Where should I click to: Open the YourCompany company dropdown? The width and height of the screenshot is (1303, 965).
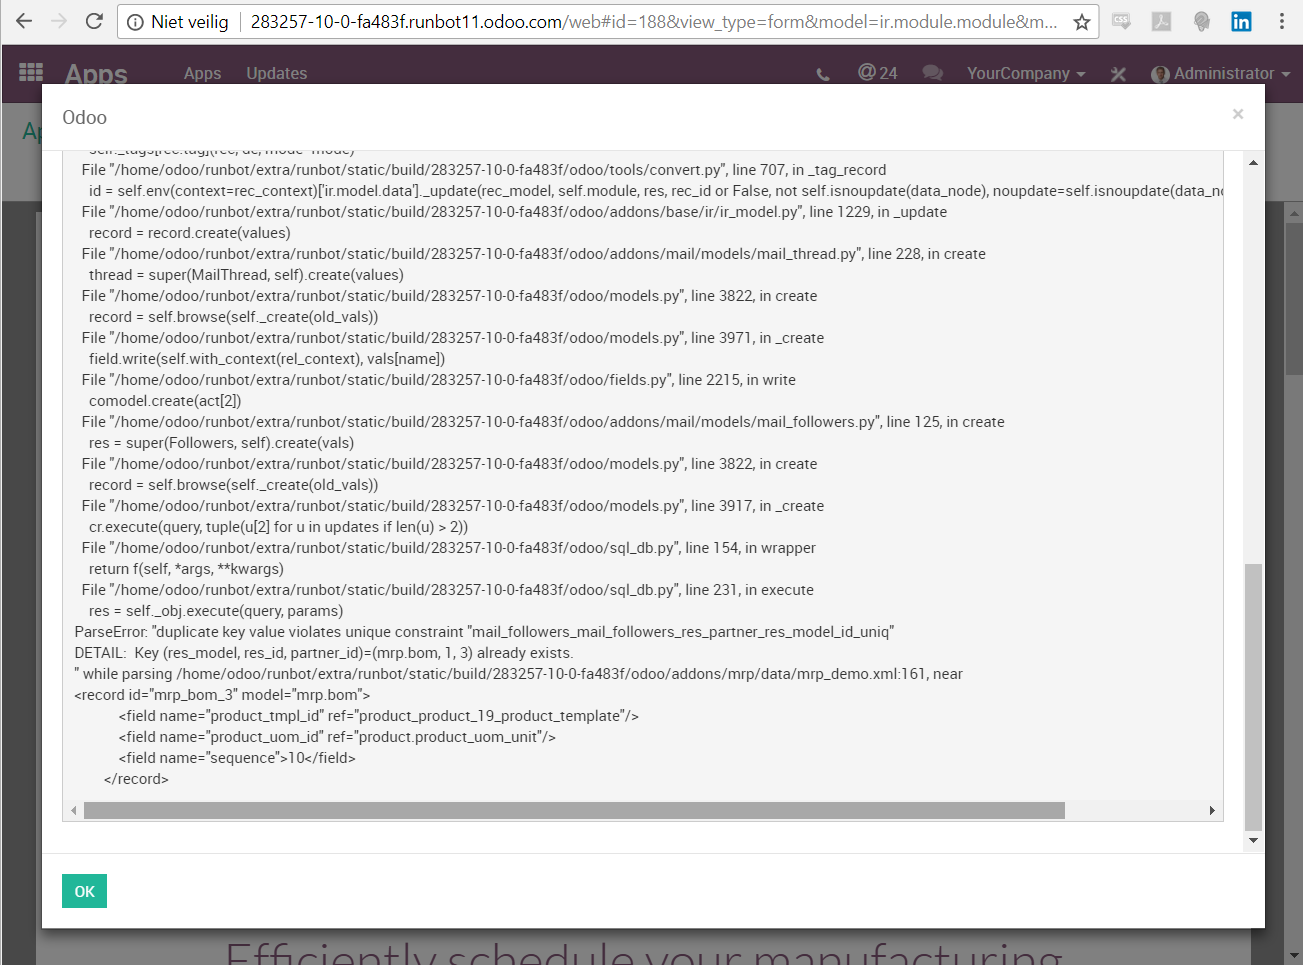point(1025,73)
